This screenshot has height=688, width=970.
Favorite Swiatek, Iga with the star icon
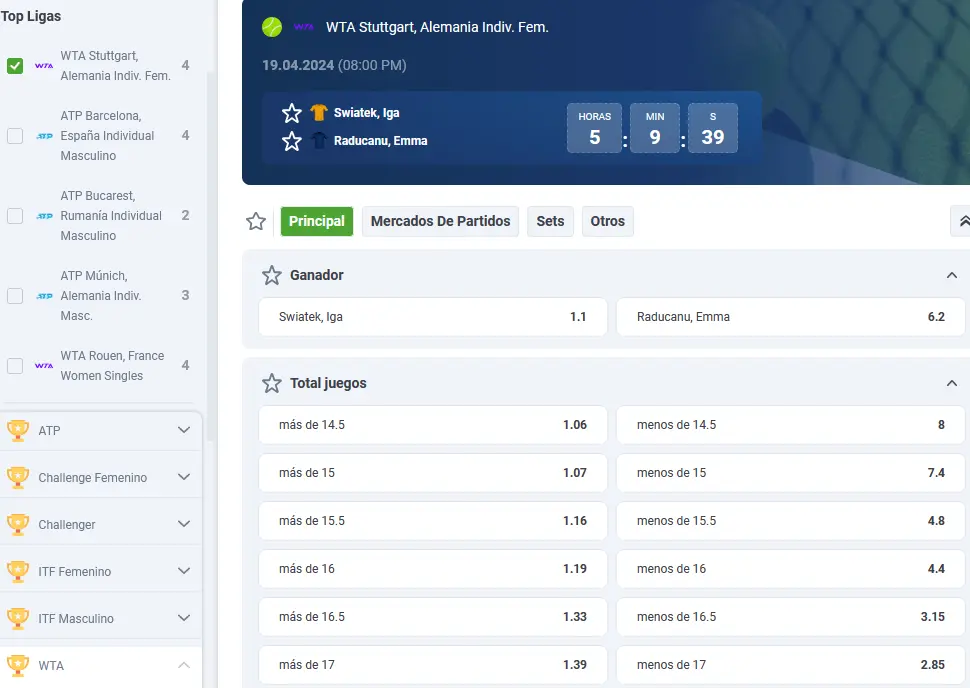pyautogui.click(x=292, y=113)
